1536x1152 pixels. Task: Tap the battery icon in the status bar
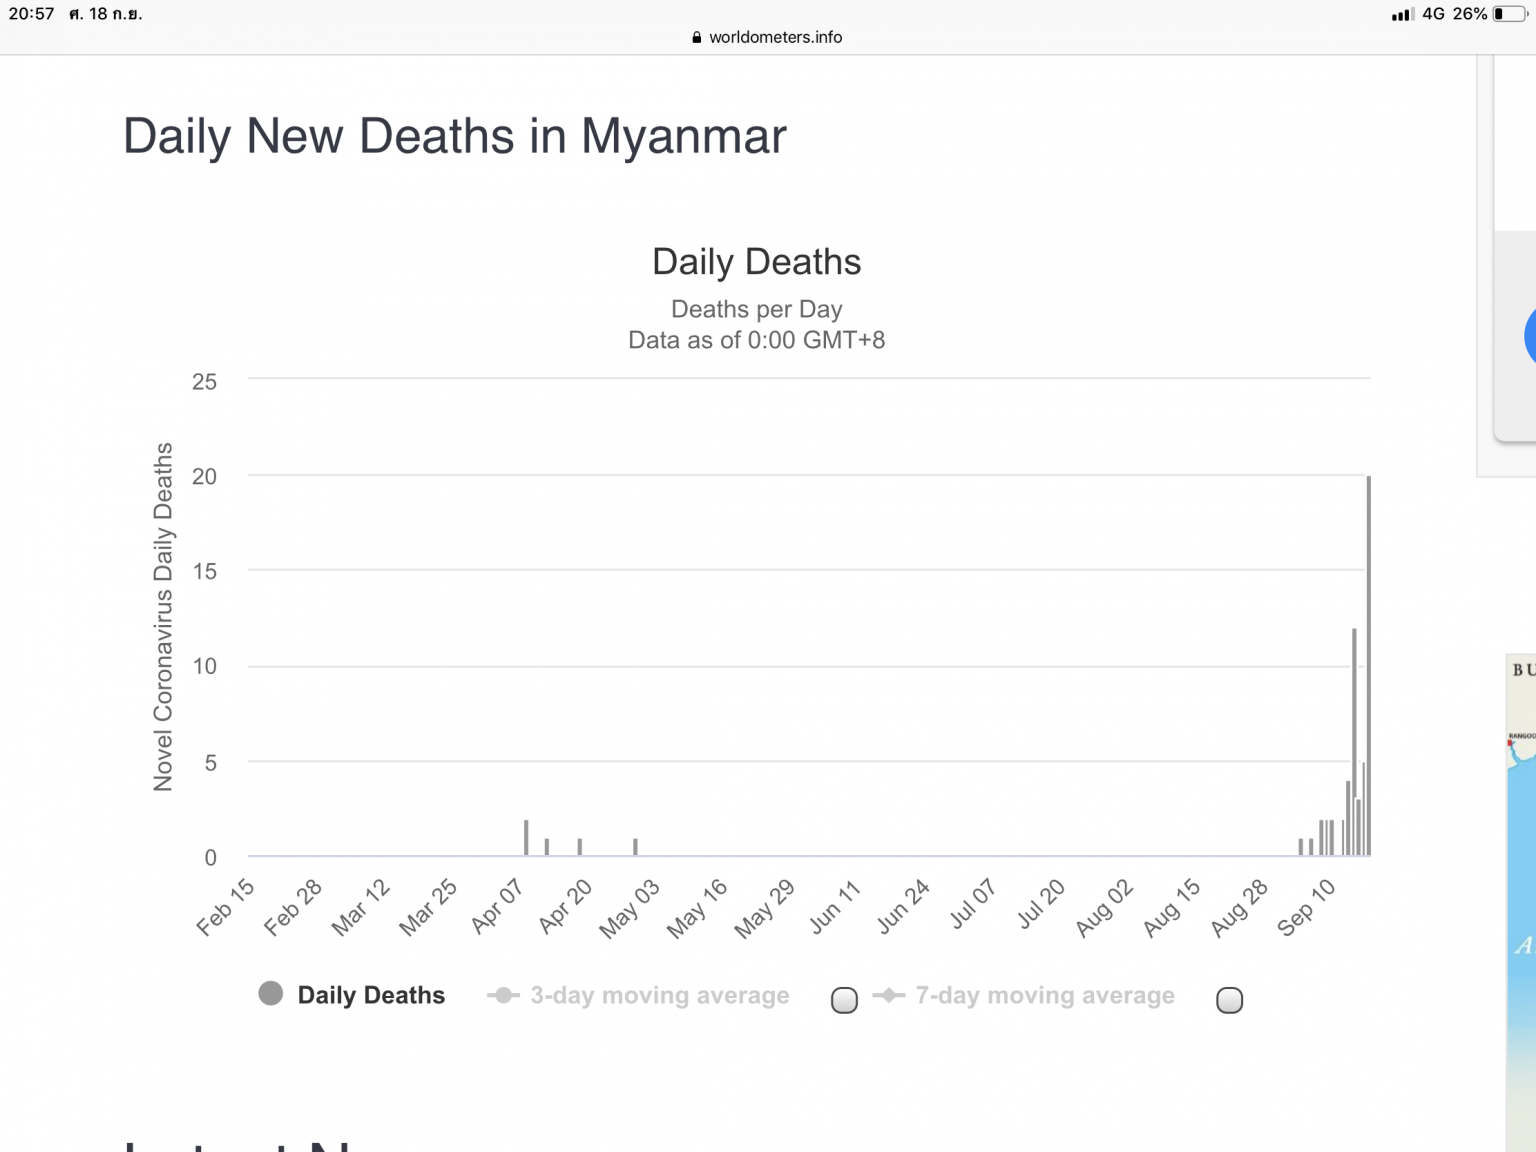(1510, 14)
